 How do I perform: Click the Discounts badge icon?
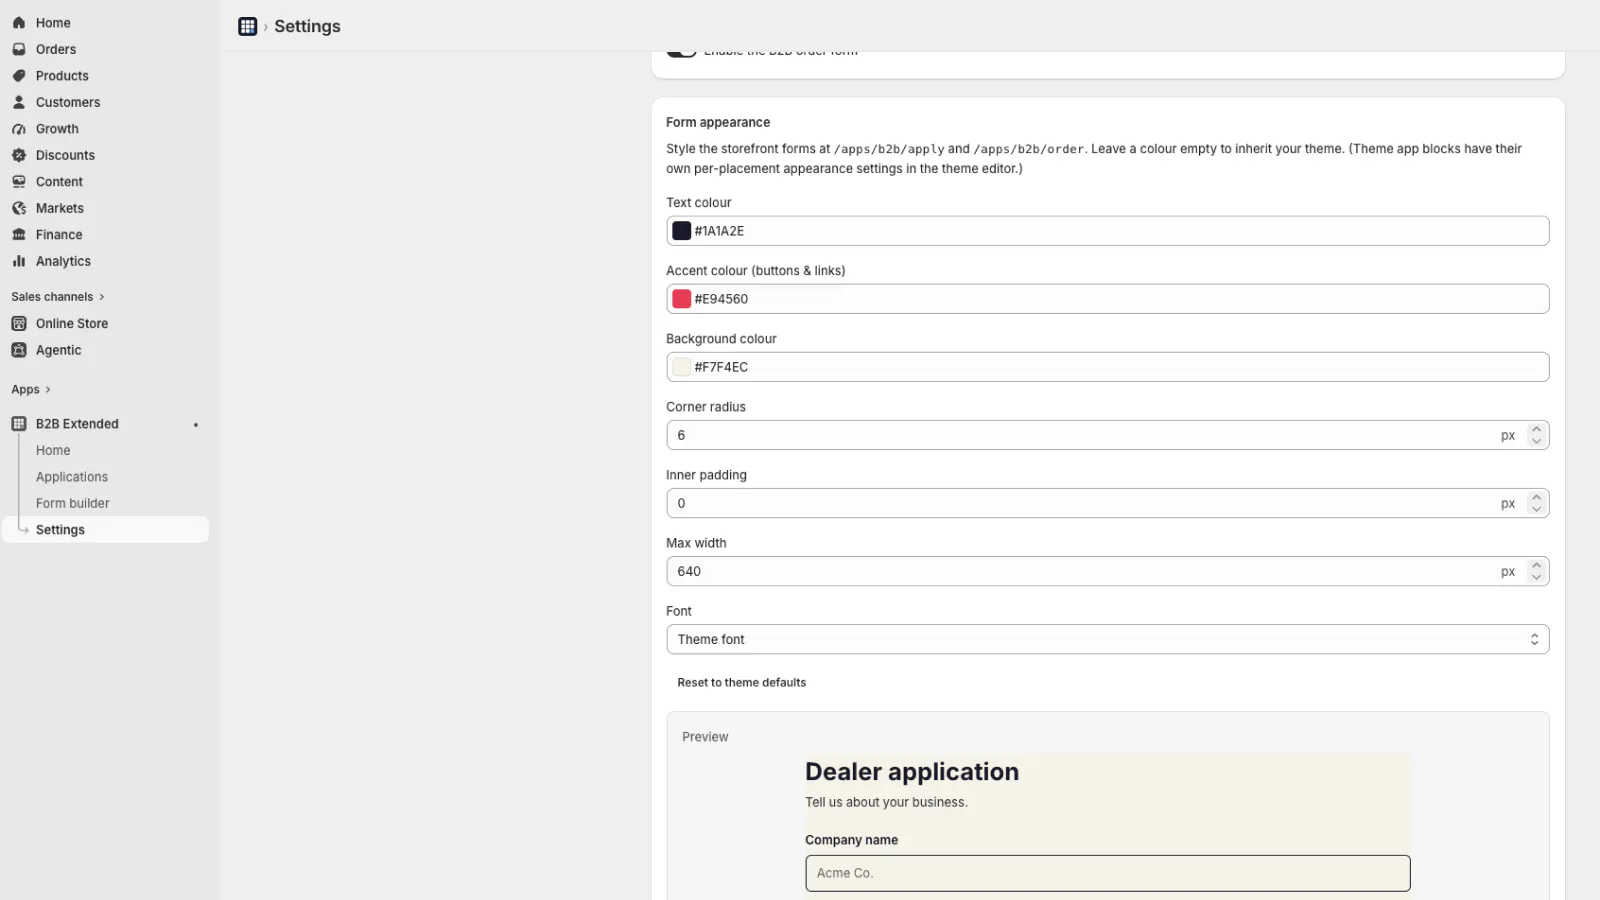[x=19, y=155]
